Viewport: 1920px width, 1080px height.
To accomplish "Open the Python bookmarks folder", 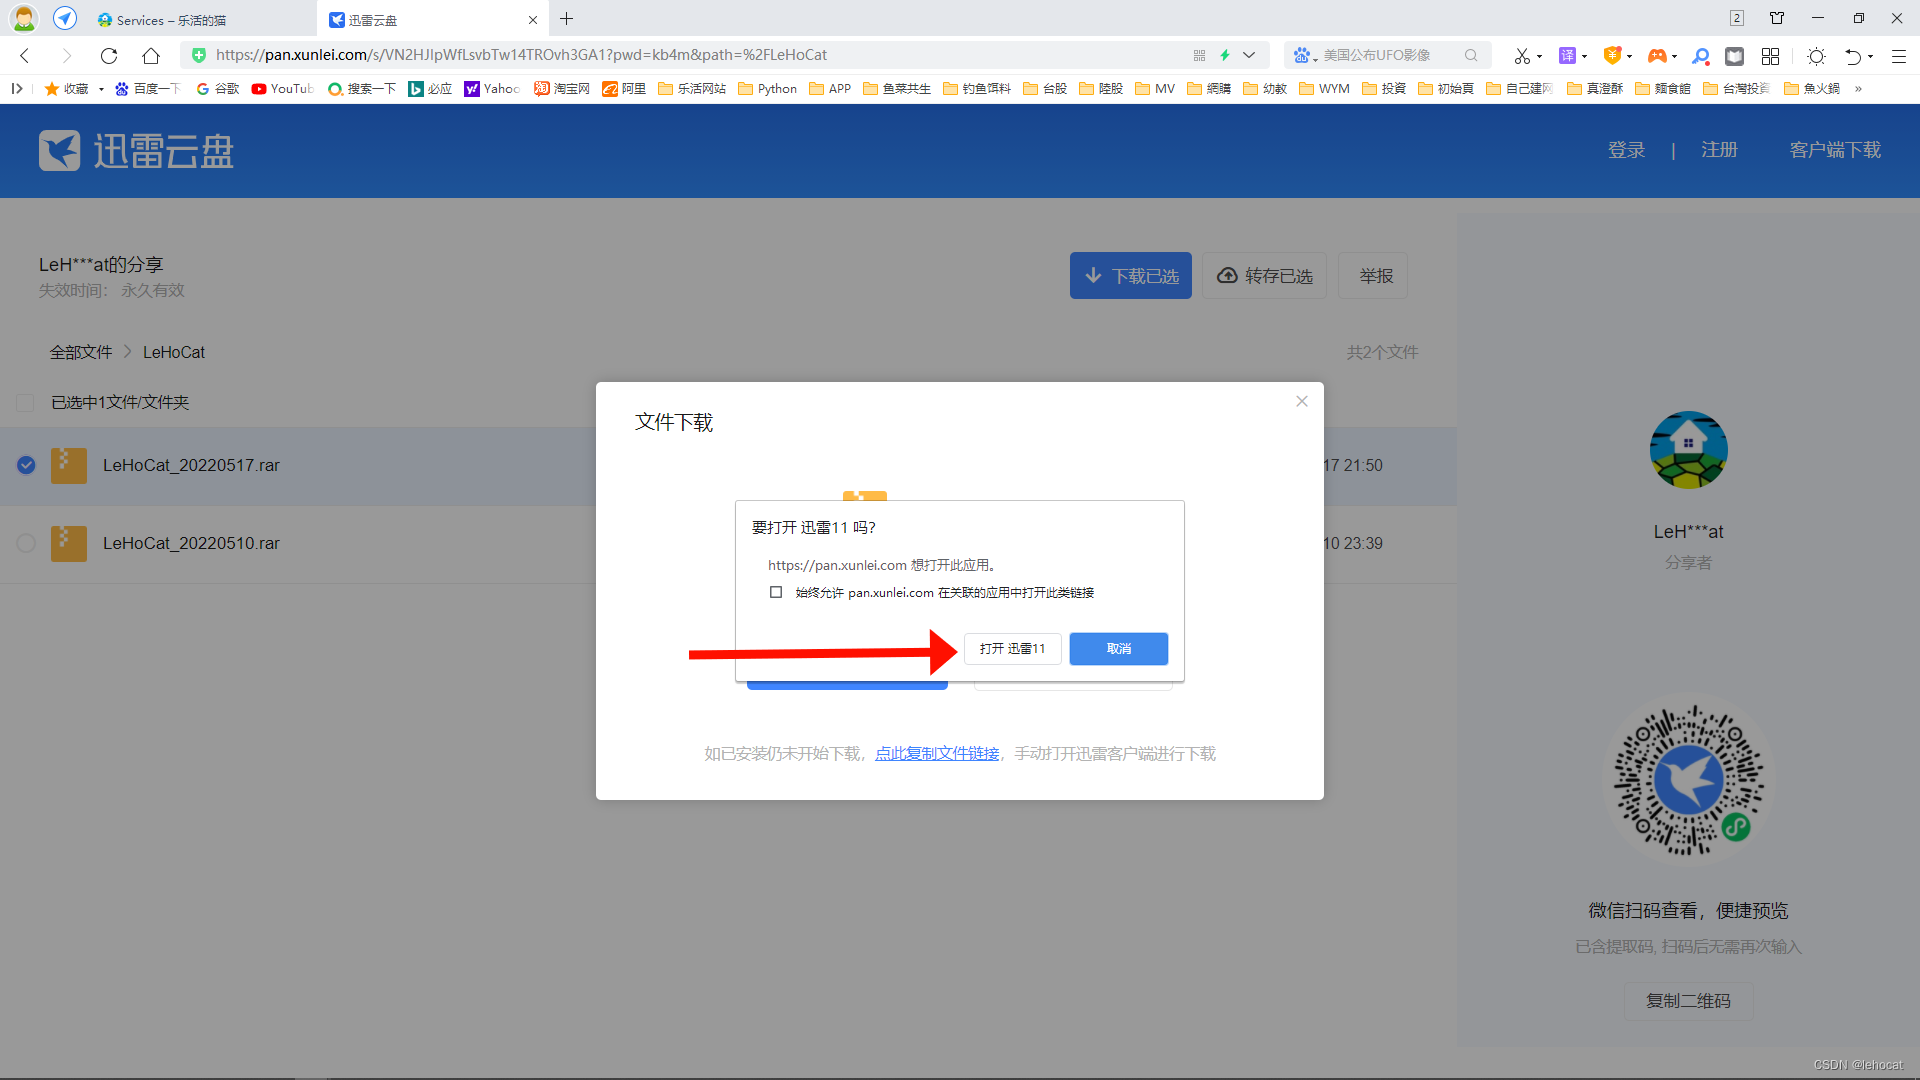I will pyautogui.click(x=767, y=89).
